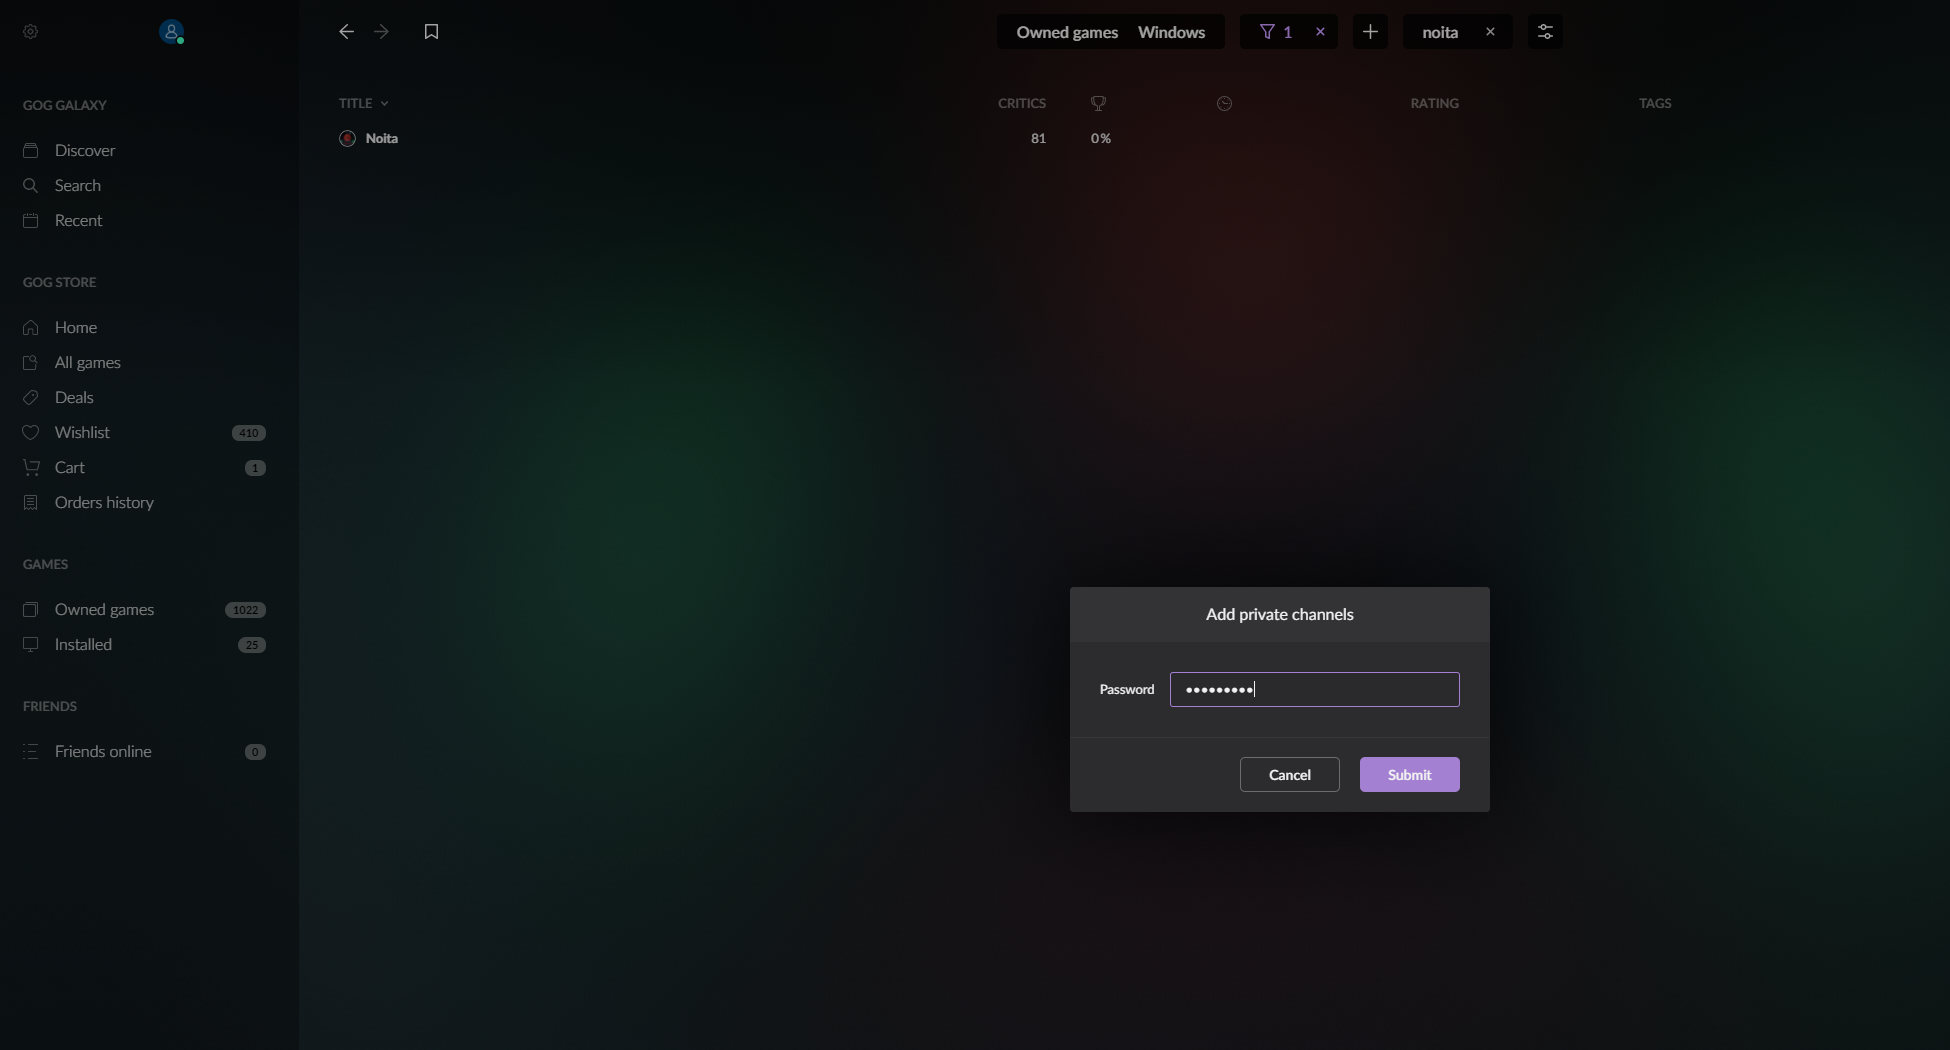This screenshot has width=1950, height=1050.
Task: Click the bookmark icon in the toolbar
Action: point(431,31)
